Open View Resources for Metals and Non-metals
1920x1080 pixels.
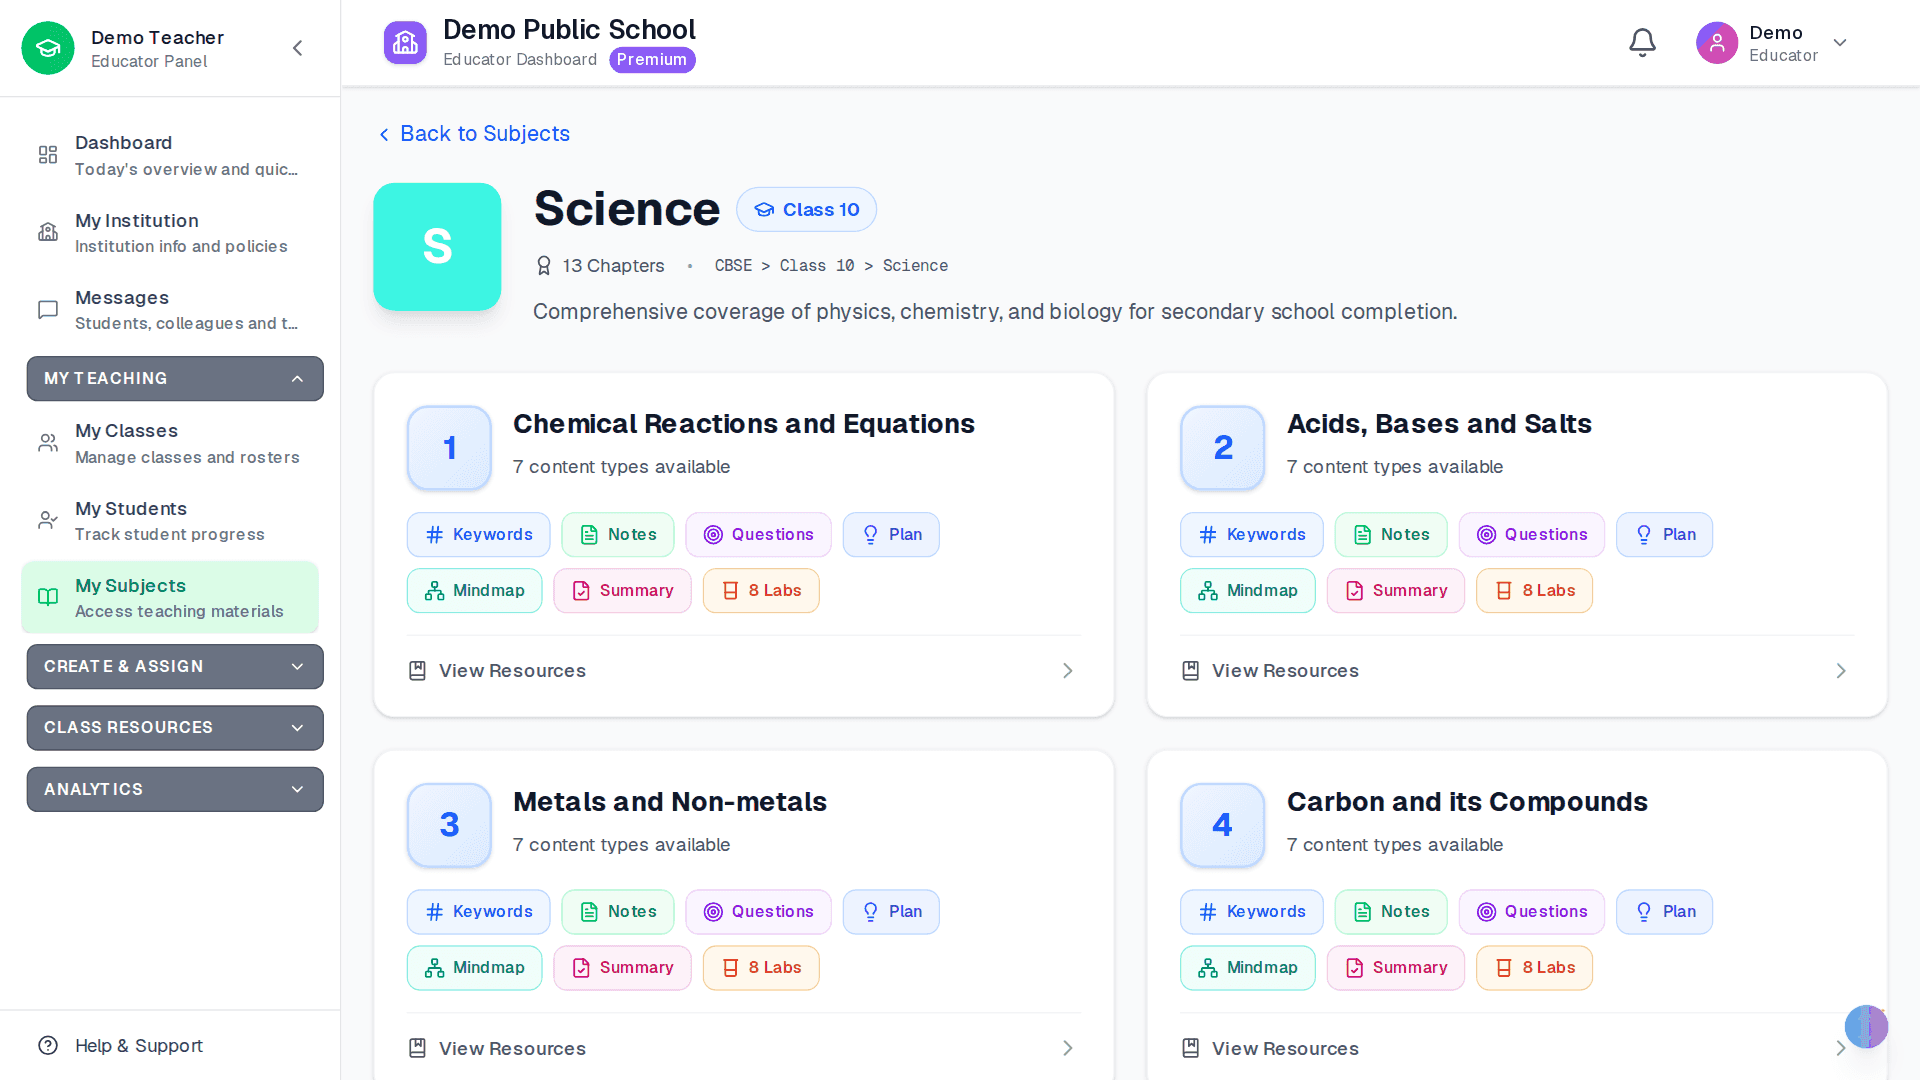coord(743,1048)
